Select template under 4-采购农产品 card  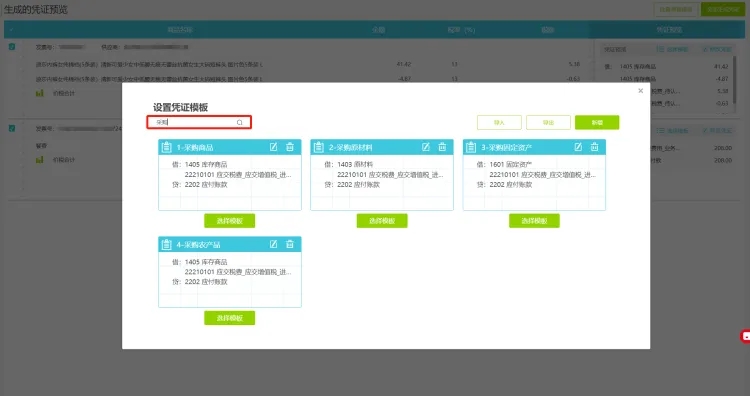point(230,318)
